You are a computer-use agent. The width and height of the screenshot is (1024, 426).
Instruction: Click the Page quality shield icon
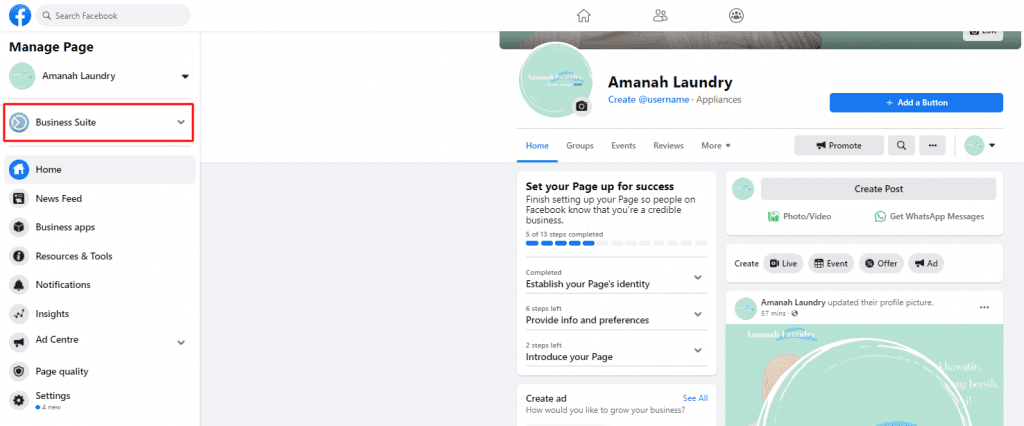tap(19, 371)
